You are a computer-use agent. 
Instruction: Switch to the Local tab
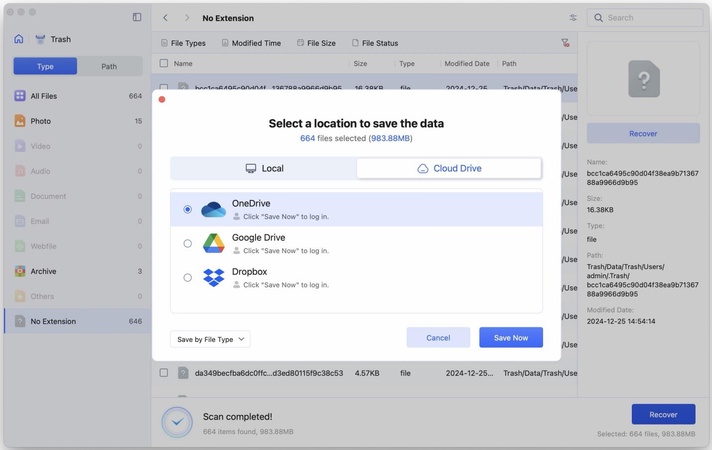264,168
